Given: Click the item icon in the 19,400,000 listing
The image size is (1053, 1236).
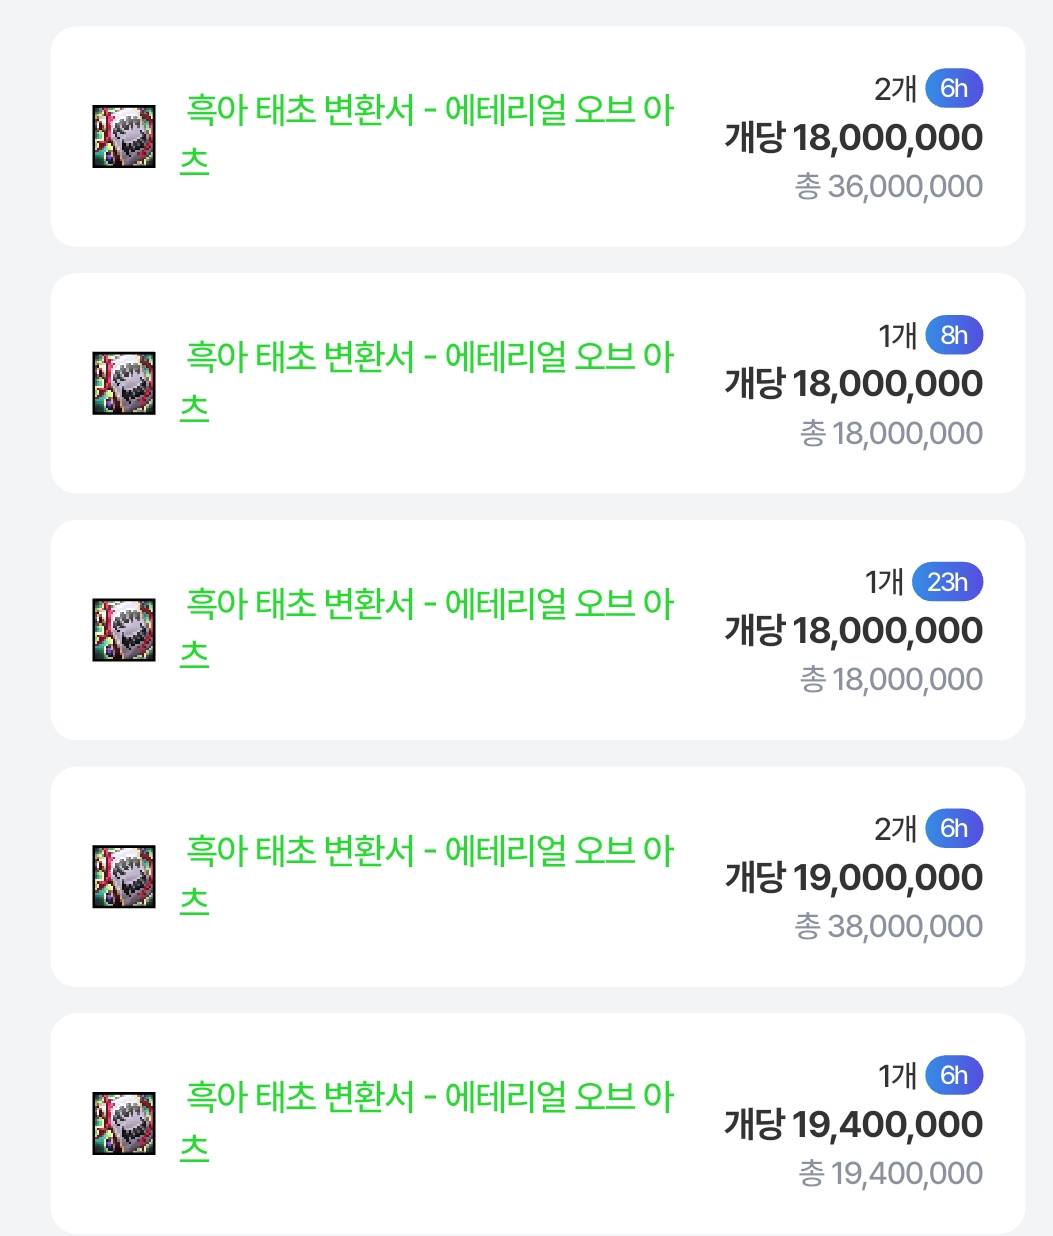Looking at the screenshot, I should (124, 1124).
